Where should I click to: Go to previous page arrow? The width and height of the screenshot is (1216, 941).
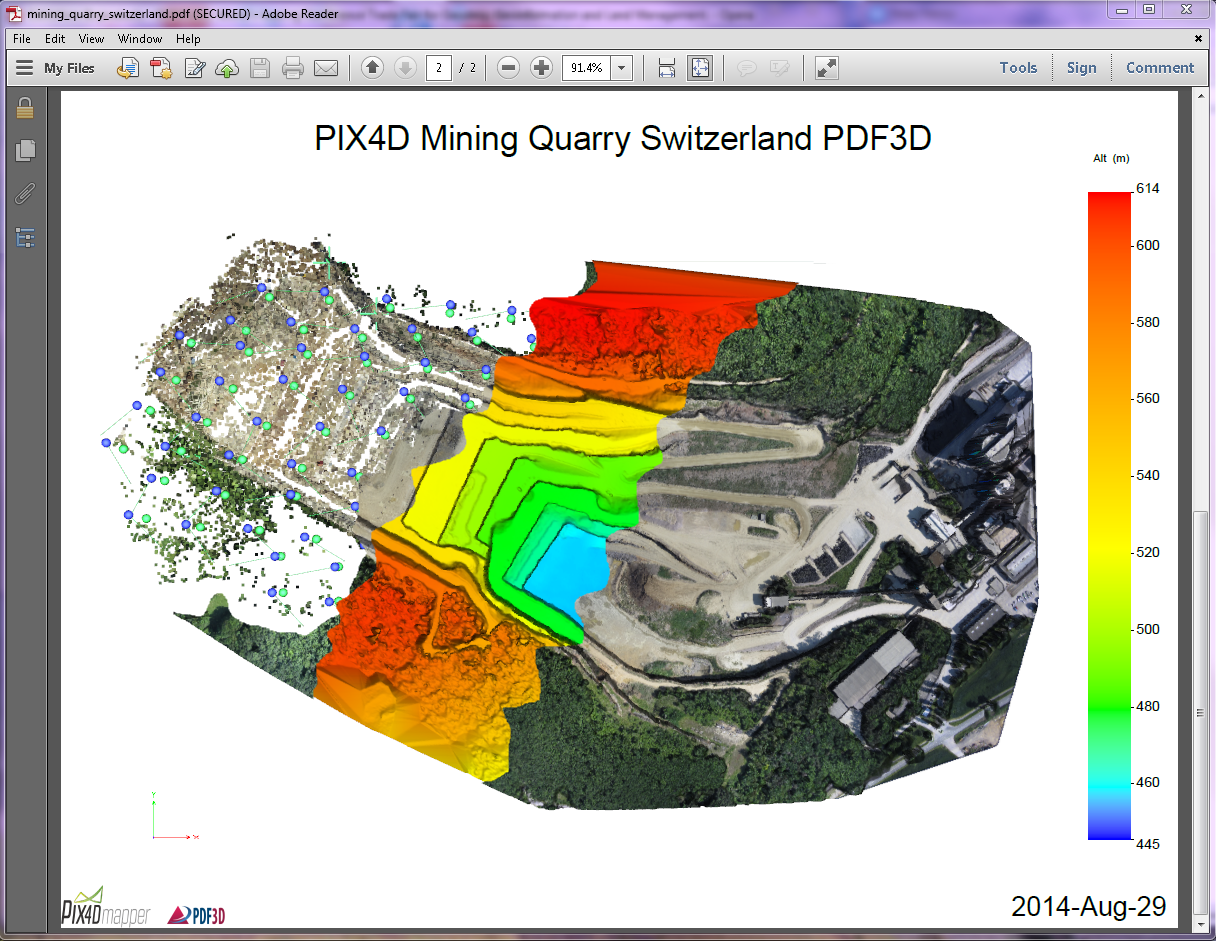point(372,68)
